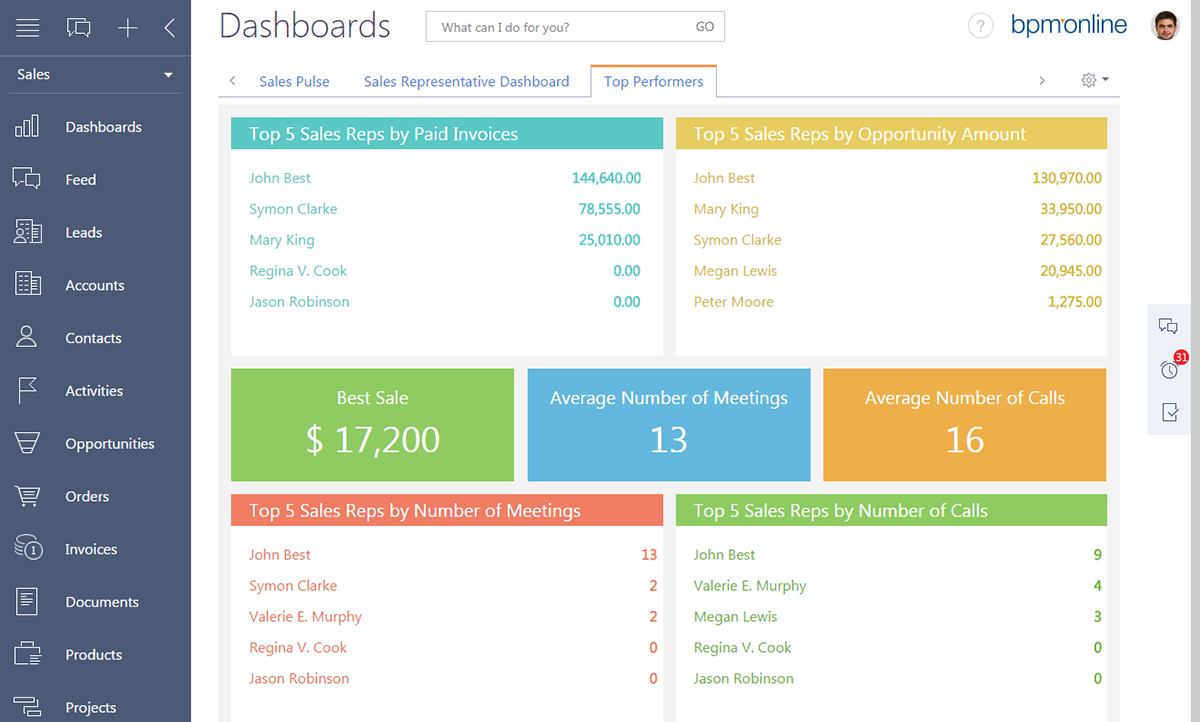The height and width of the screenshot is (722, 1200).
Task: Open the Invoices section icon
Action: coord(27,549)
